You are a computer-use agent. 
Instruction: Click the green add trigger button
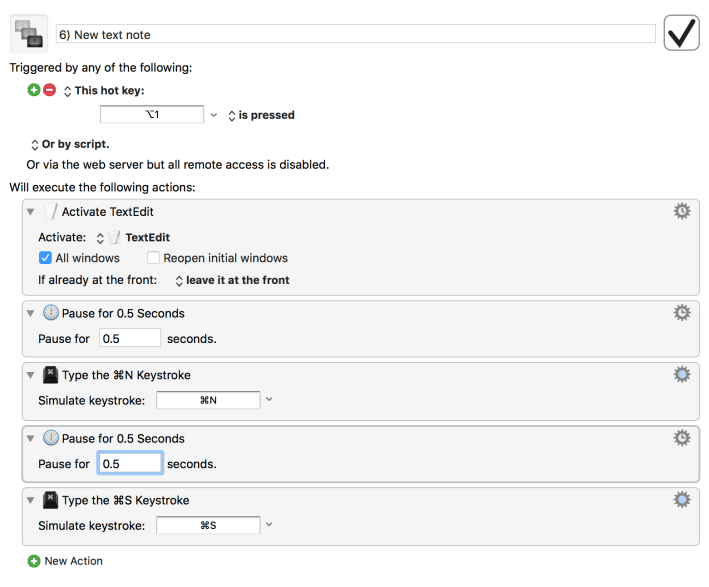point(34,90)
